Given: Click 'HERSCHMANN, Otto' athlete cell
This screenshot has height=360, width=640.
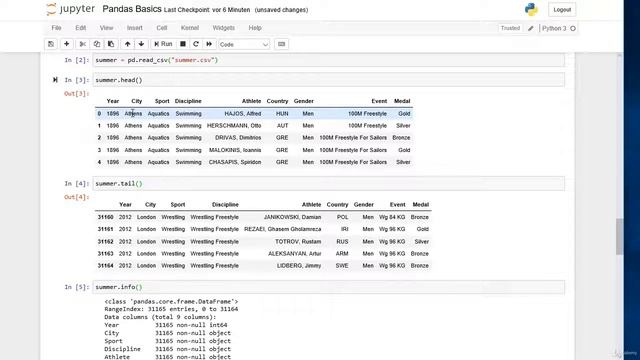Looking at the screenshot, I should click(234, 126).
